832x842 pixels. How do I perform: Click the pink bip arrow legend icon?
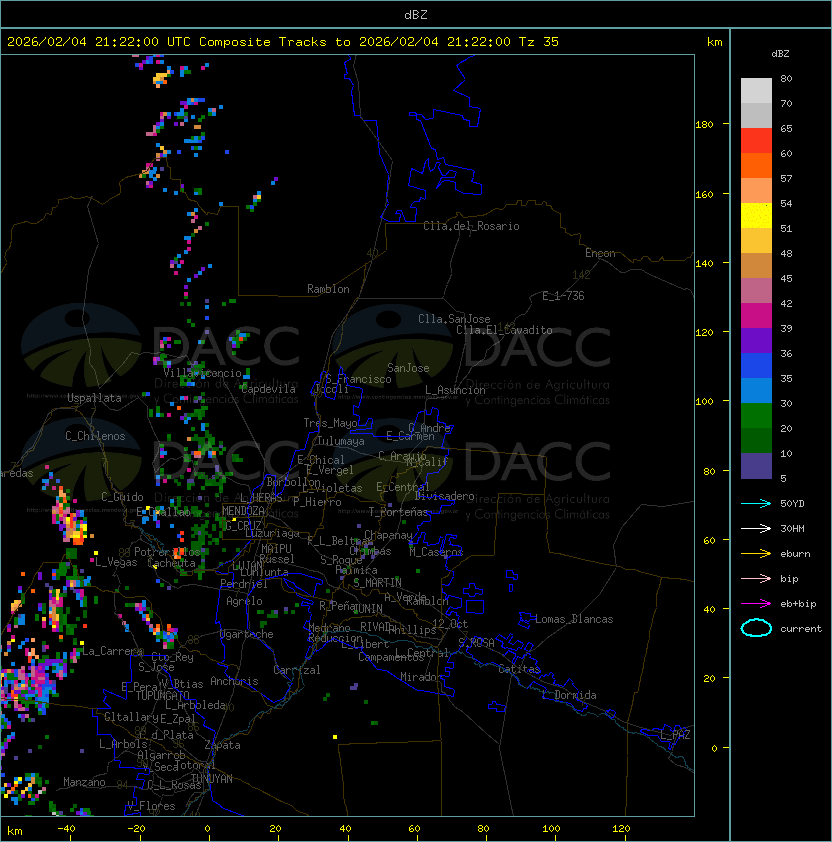click(x=756, y=578)
